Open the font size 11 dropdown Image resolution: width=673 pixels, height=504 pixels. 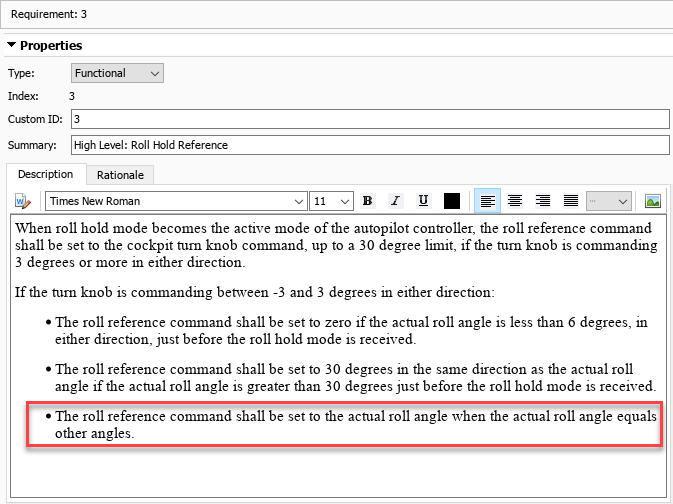pyautogui.click(x=331, y=201)
